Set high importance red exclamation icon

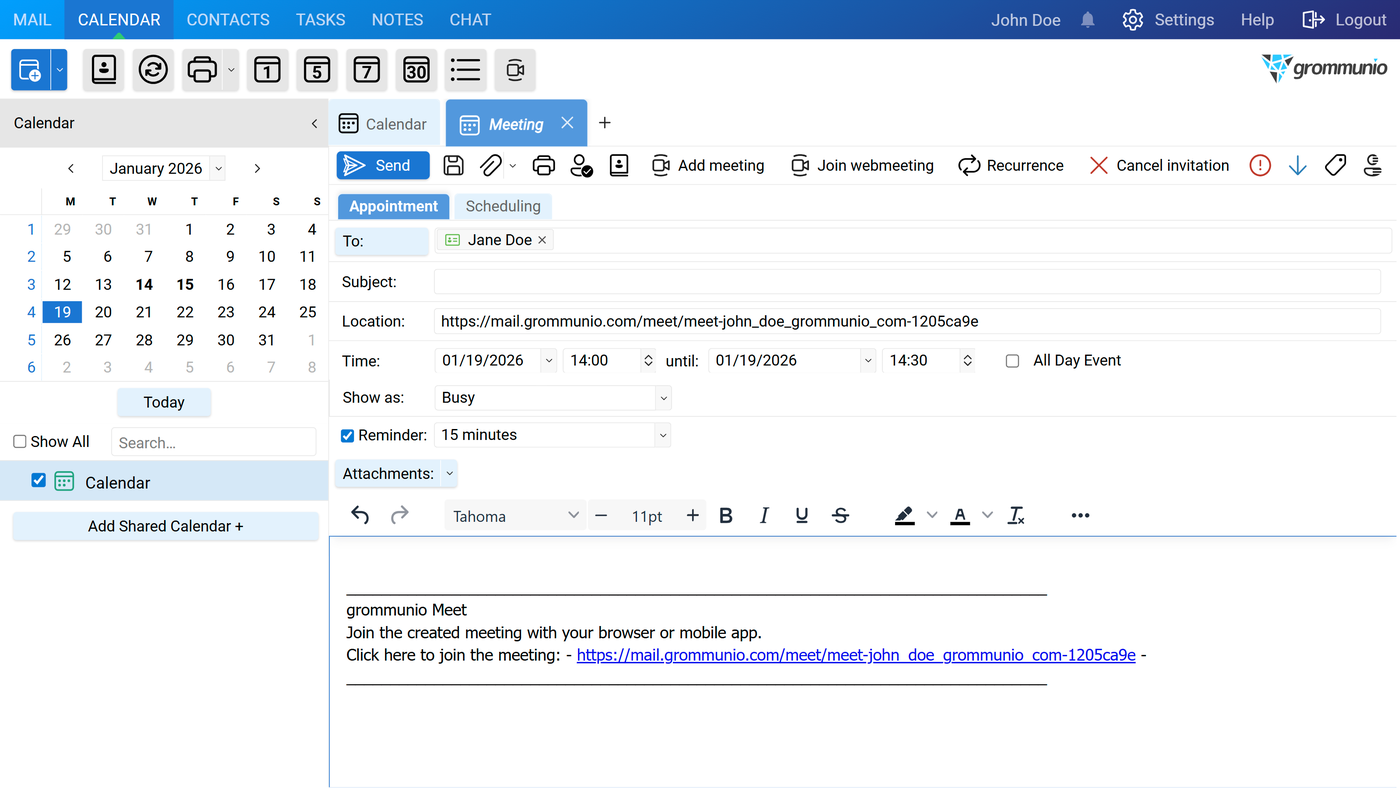point(1260,165)
